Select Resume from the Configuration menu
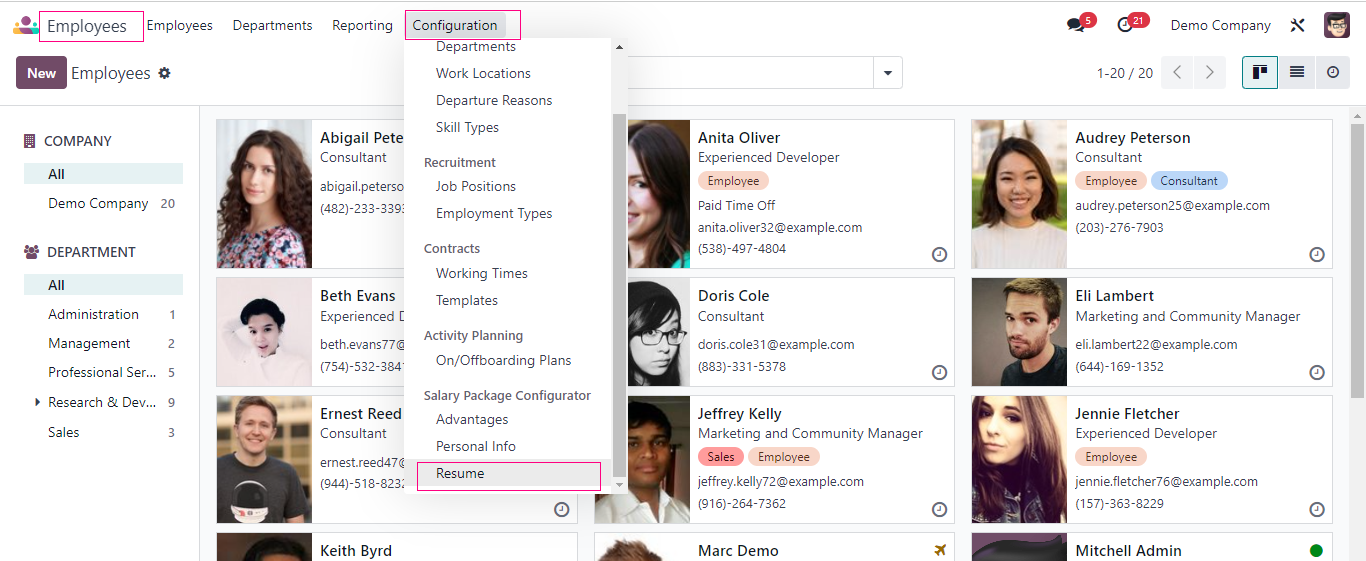1366x561 pixels. point(460,474)
